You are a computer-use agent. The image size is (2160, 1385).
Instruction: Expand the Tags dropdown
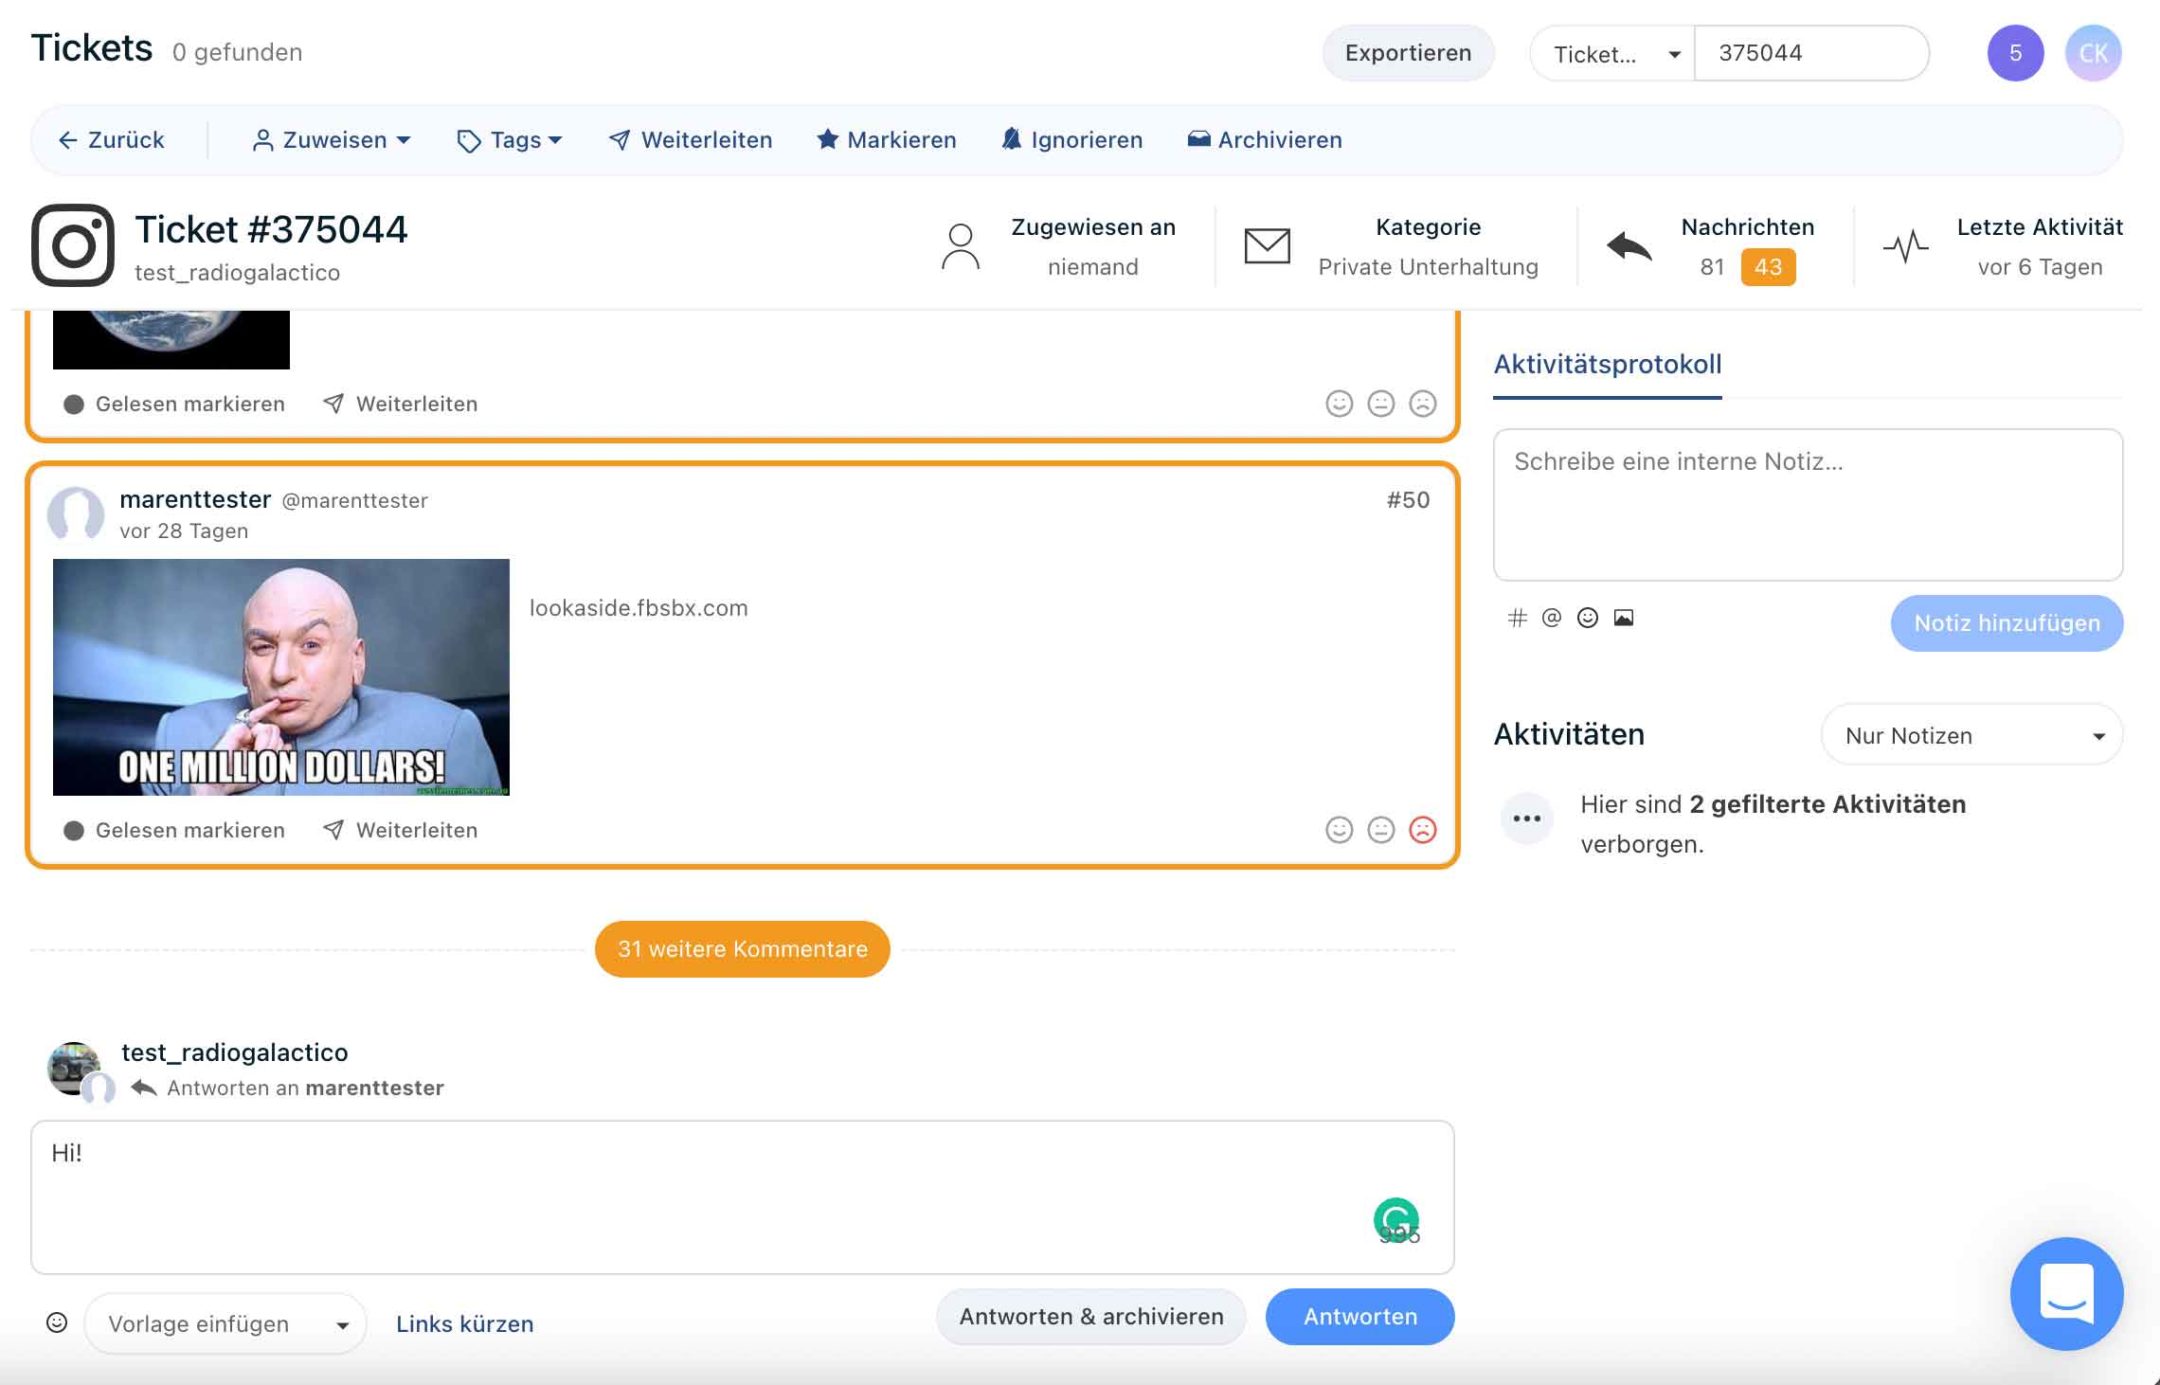[x=510, y=140]
